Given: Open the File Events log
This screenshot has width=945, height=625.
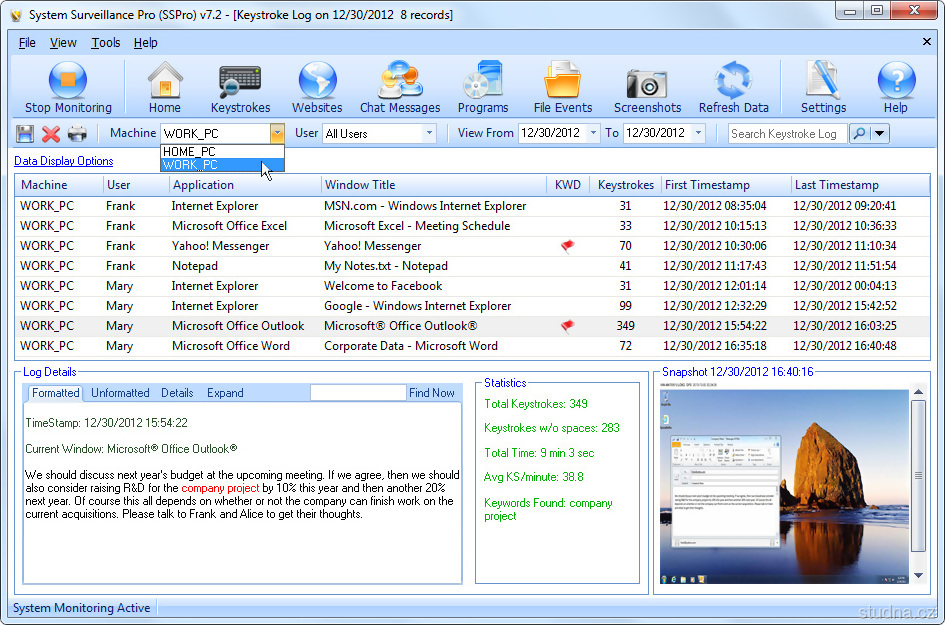Looking at the screenshot, I should point(563,87).
